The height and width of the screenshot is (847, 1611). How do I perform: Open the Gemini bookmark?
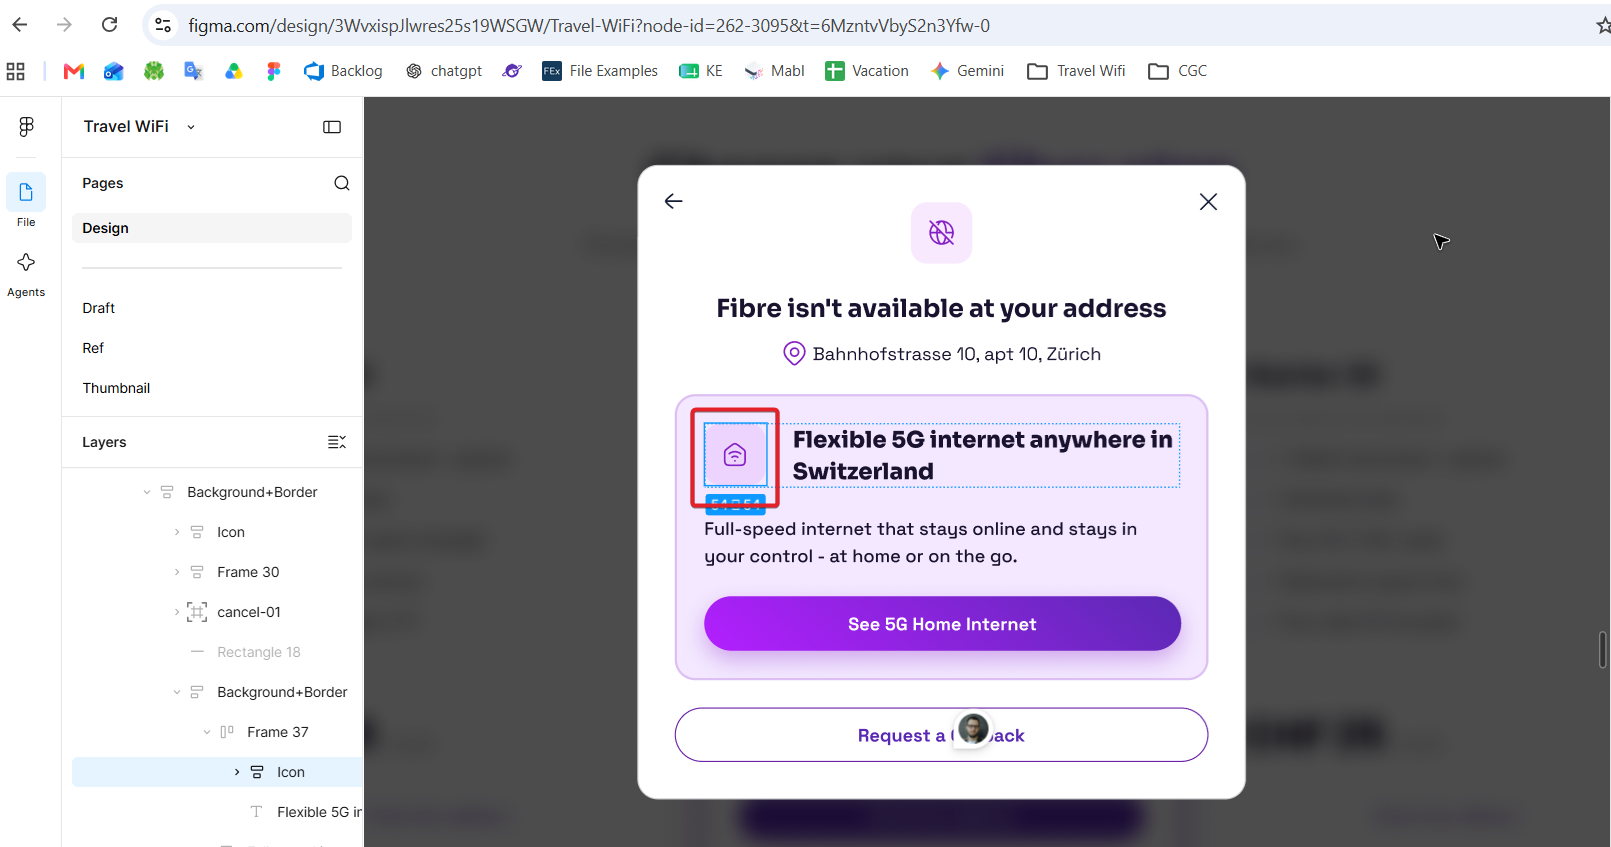[x=967, y=71]
